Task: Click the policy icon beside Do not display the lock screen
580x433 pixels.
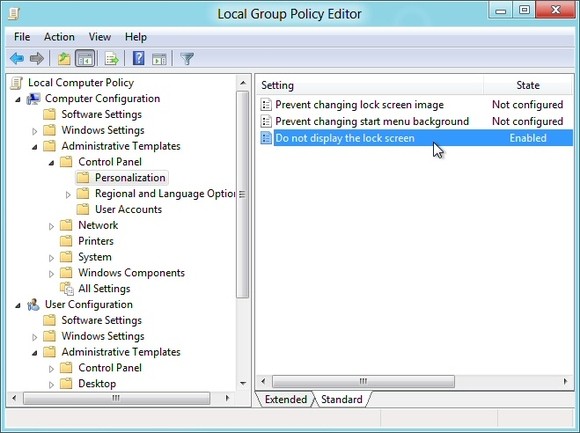Action: tap(266, 138)
